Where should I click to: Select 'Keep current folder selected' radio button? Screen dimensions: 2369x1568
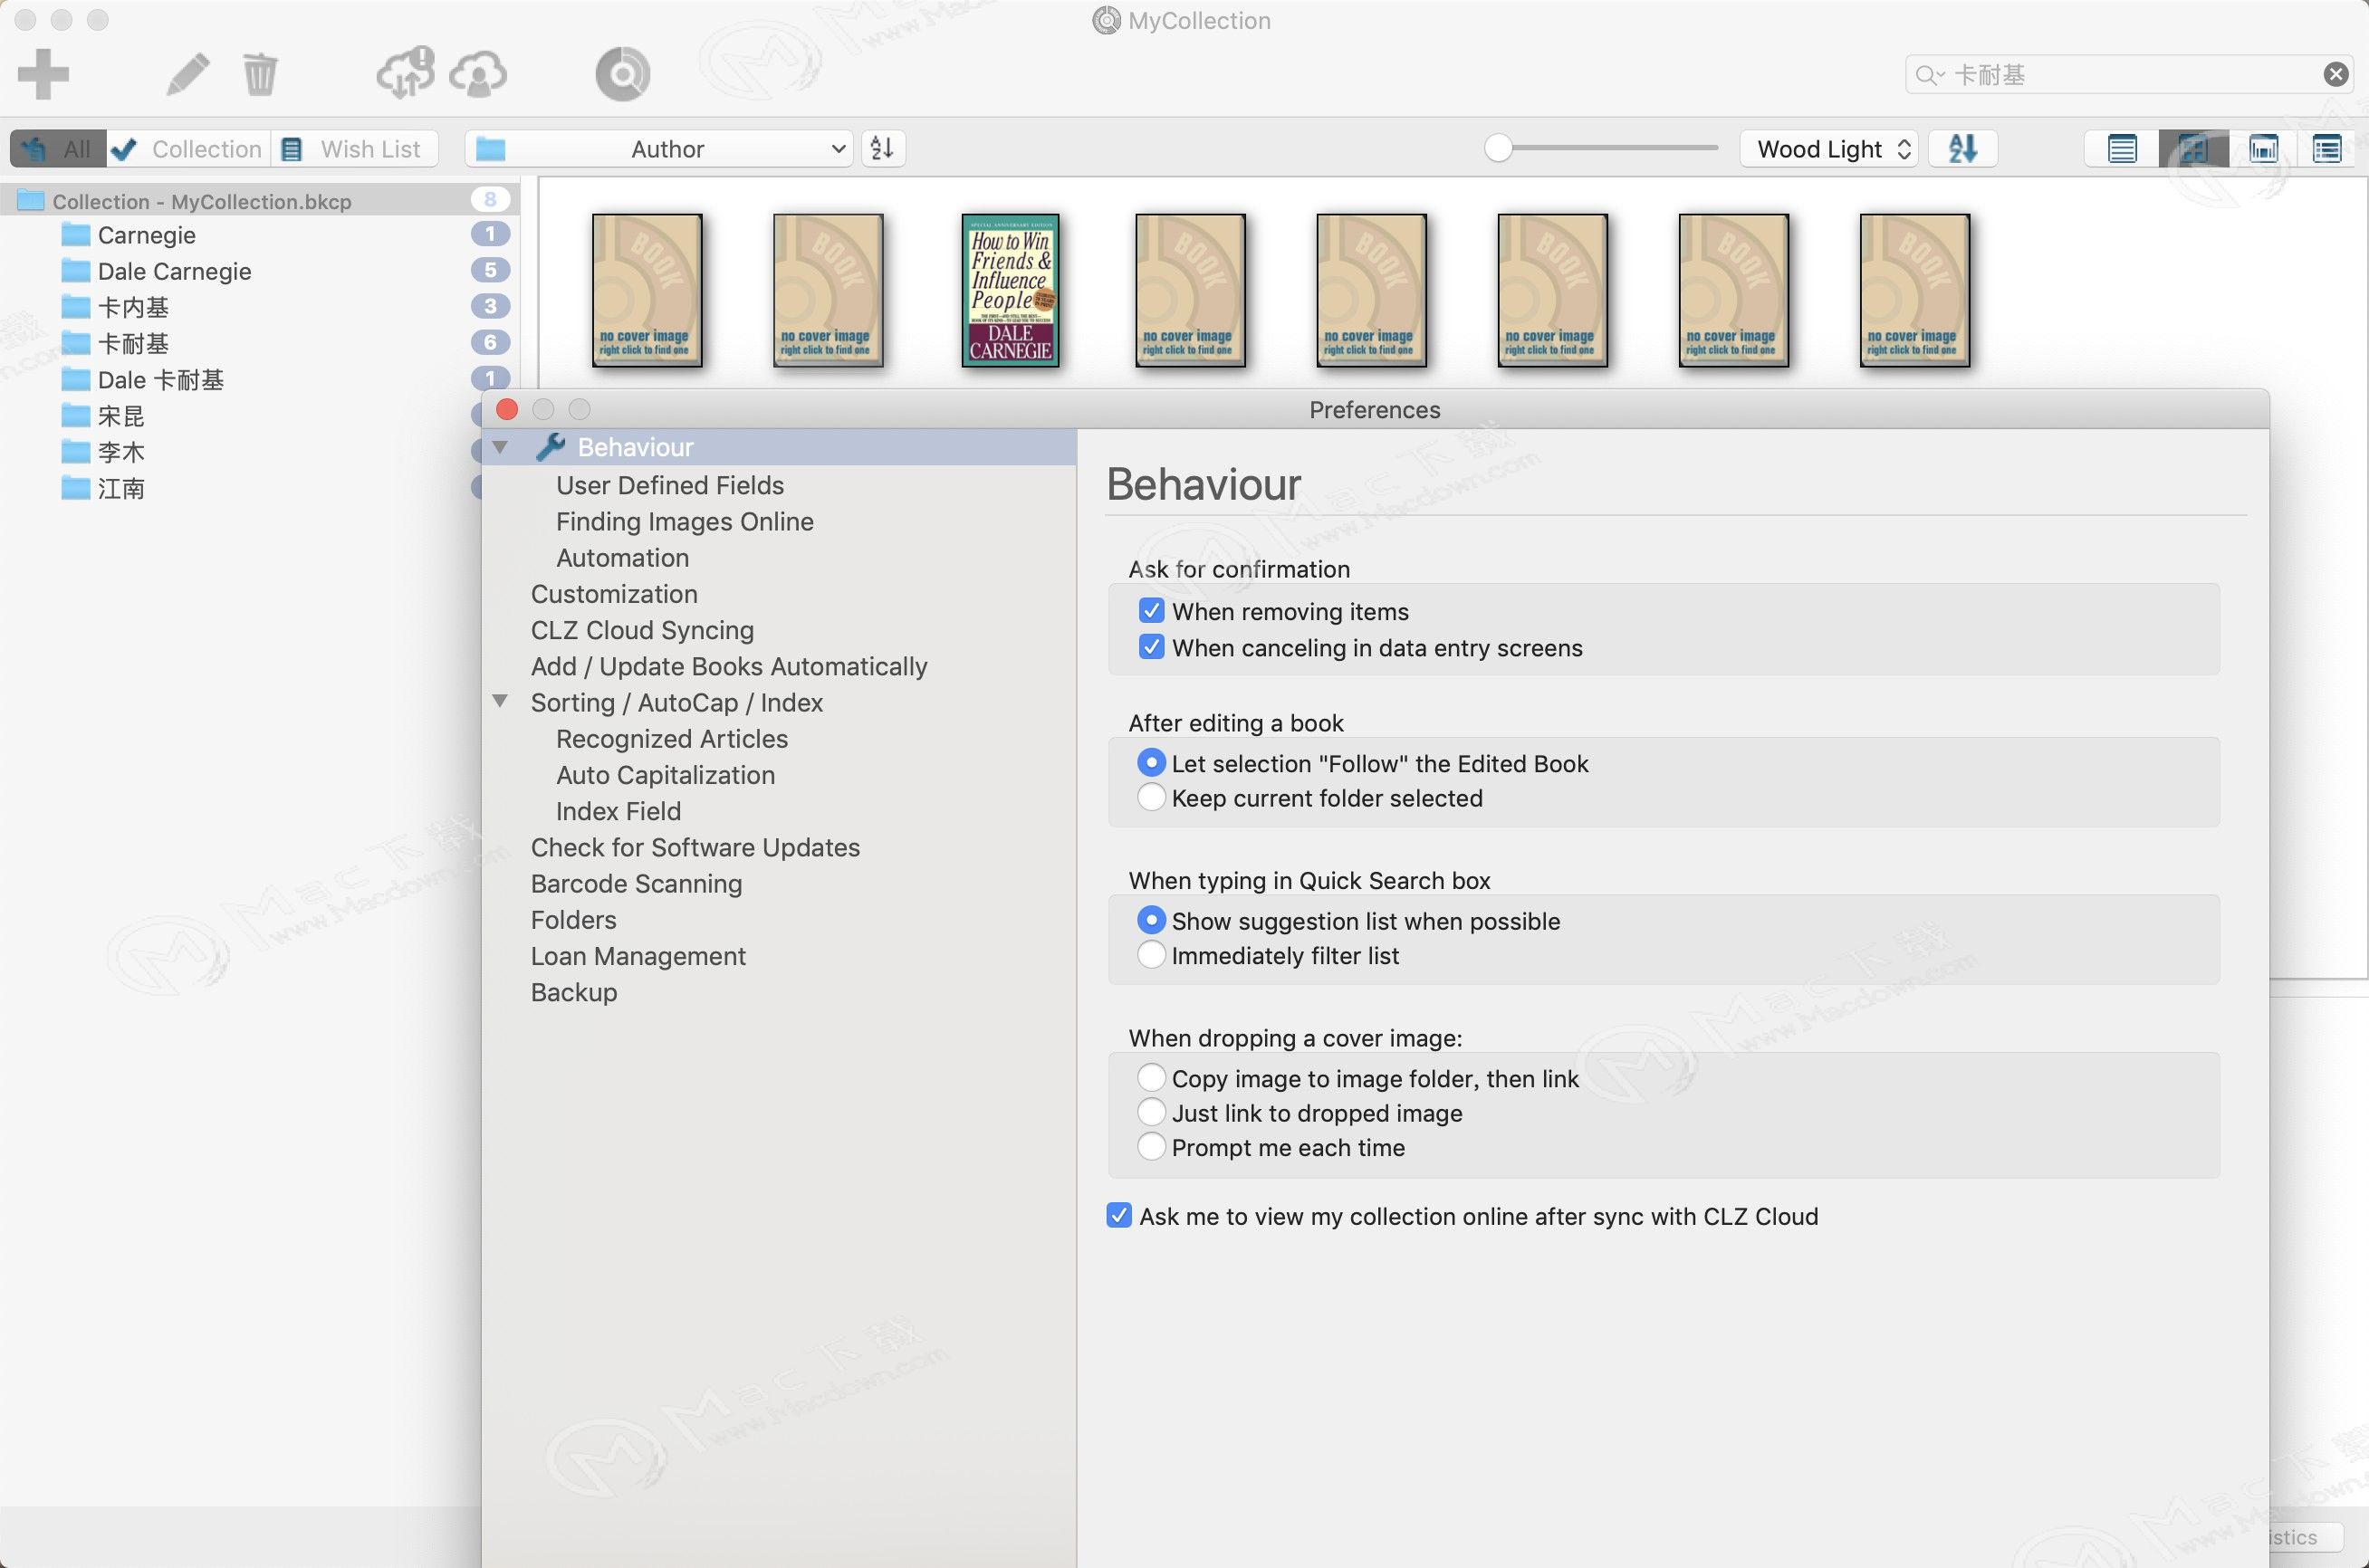1149,798
